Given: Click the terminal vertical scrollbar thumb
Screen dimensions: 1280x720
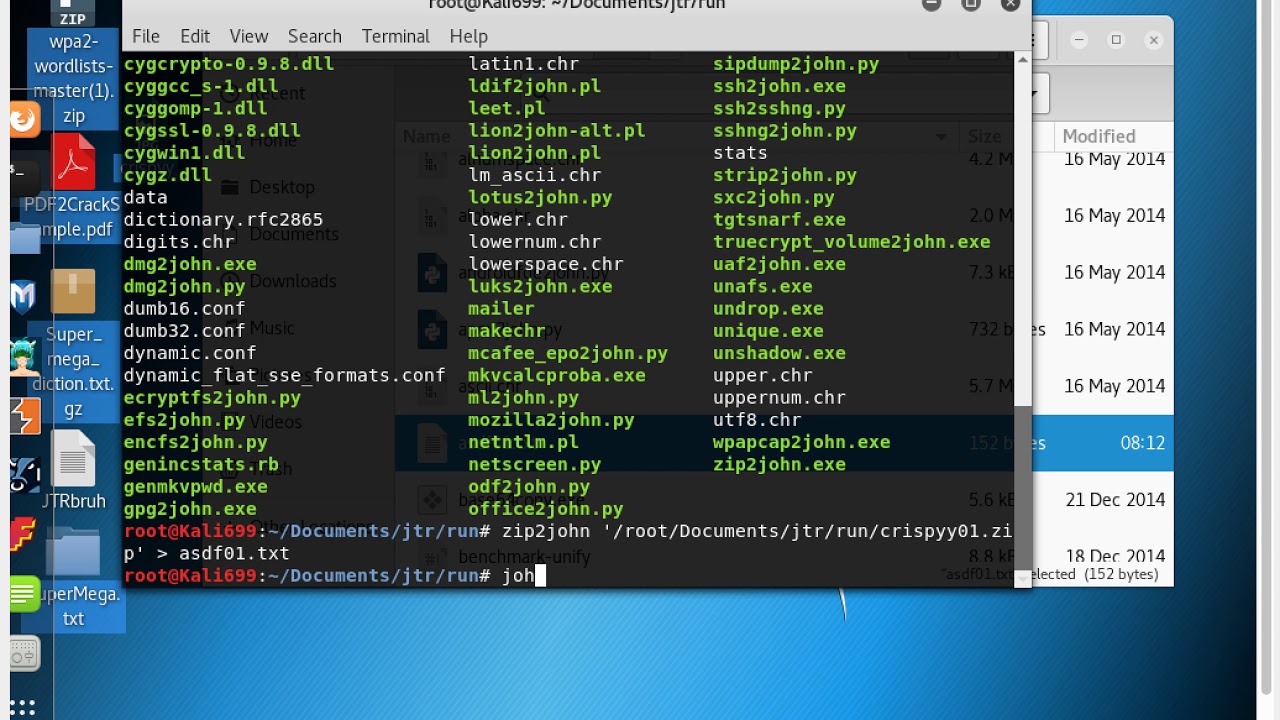Looking at the screenshot, I should pyautogui.click(x=1022, y=490).
